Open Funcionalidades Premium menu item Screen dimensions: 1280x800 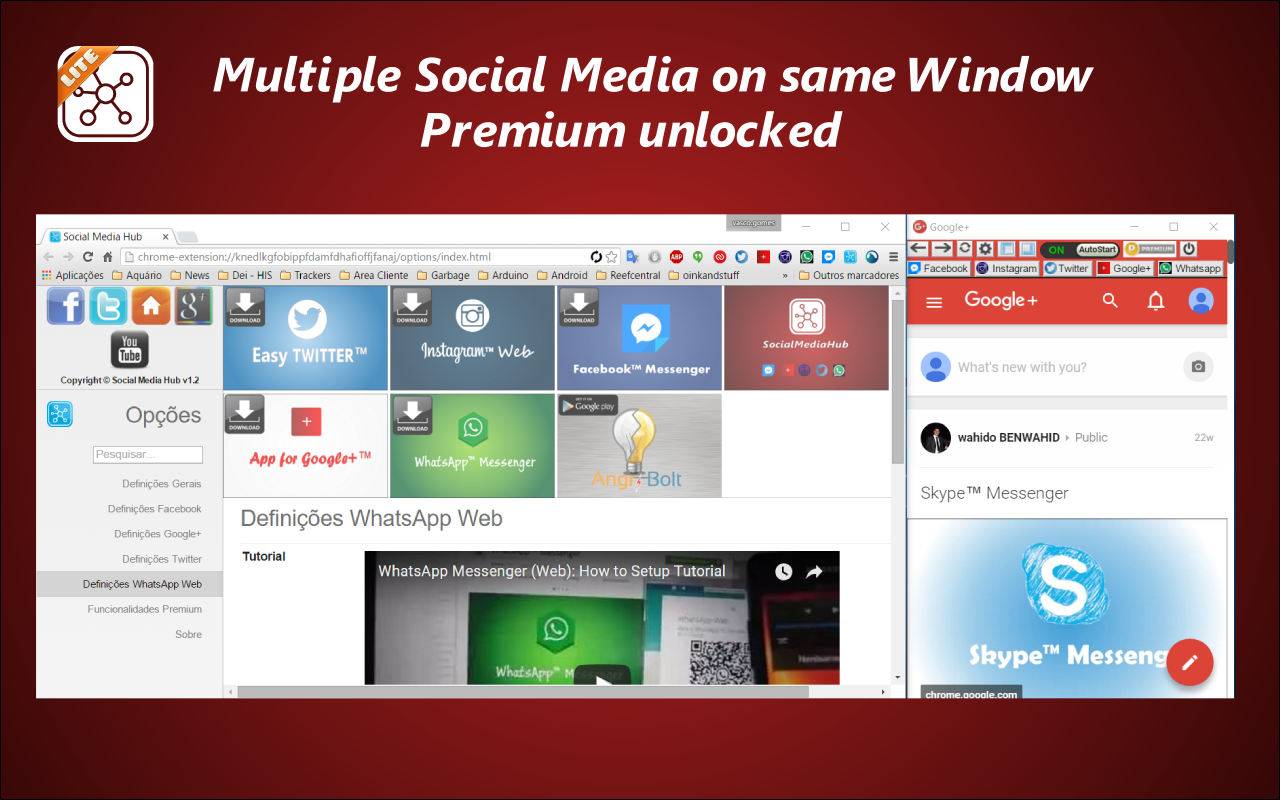click(x=145, y=609)
